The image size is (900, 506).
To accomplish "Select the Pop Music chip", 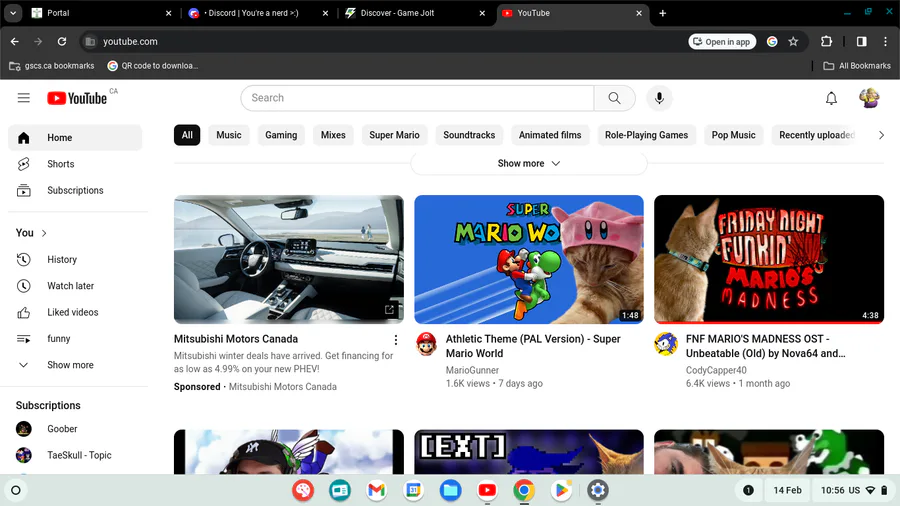I will [734, 135].
